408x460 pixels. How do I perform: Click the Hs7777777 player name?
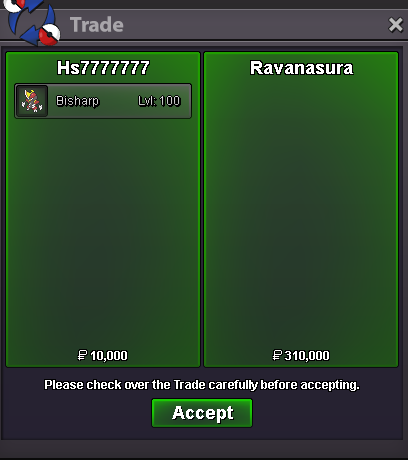[x=103, y=68]
